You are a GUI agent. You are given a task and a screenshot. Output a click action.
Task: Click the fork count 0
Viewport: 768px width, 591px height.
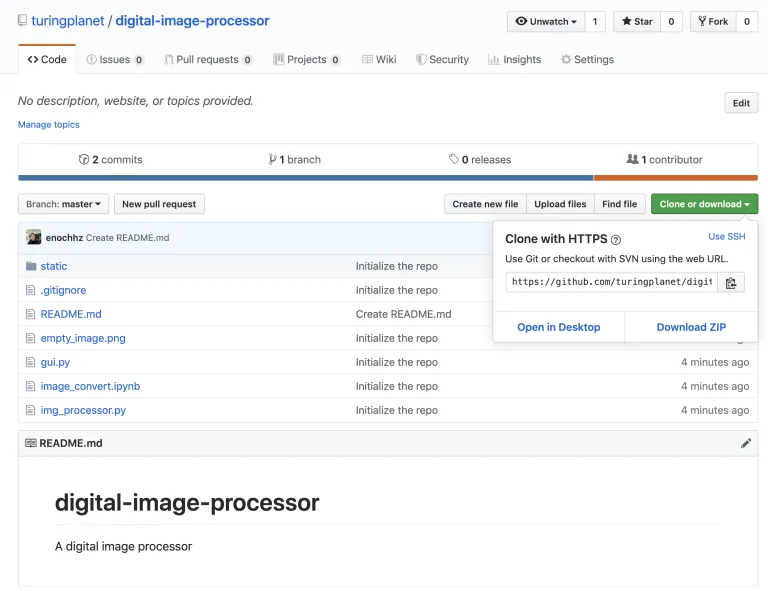pyautogui.click(x=747, y=22)
